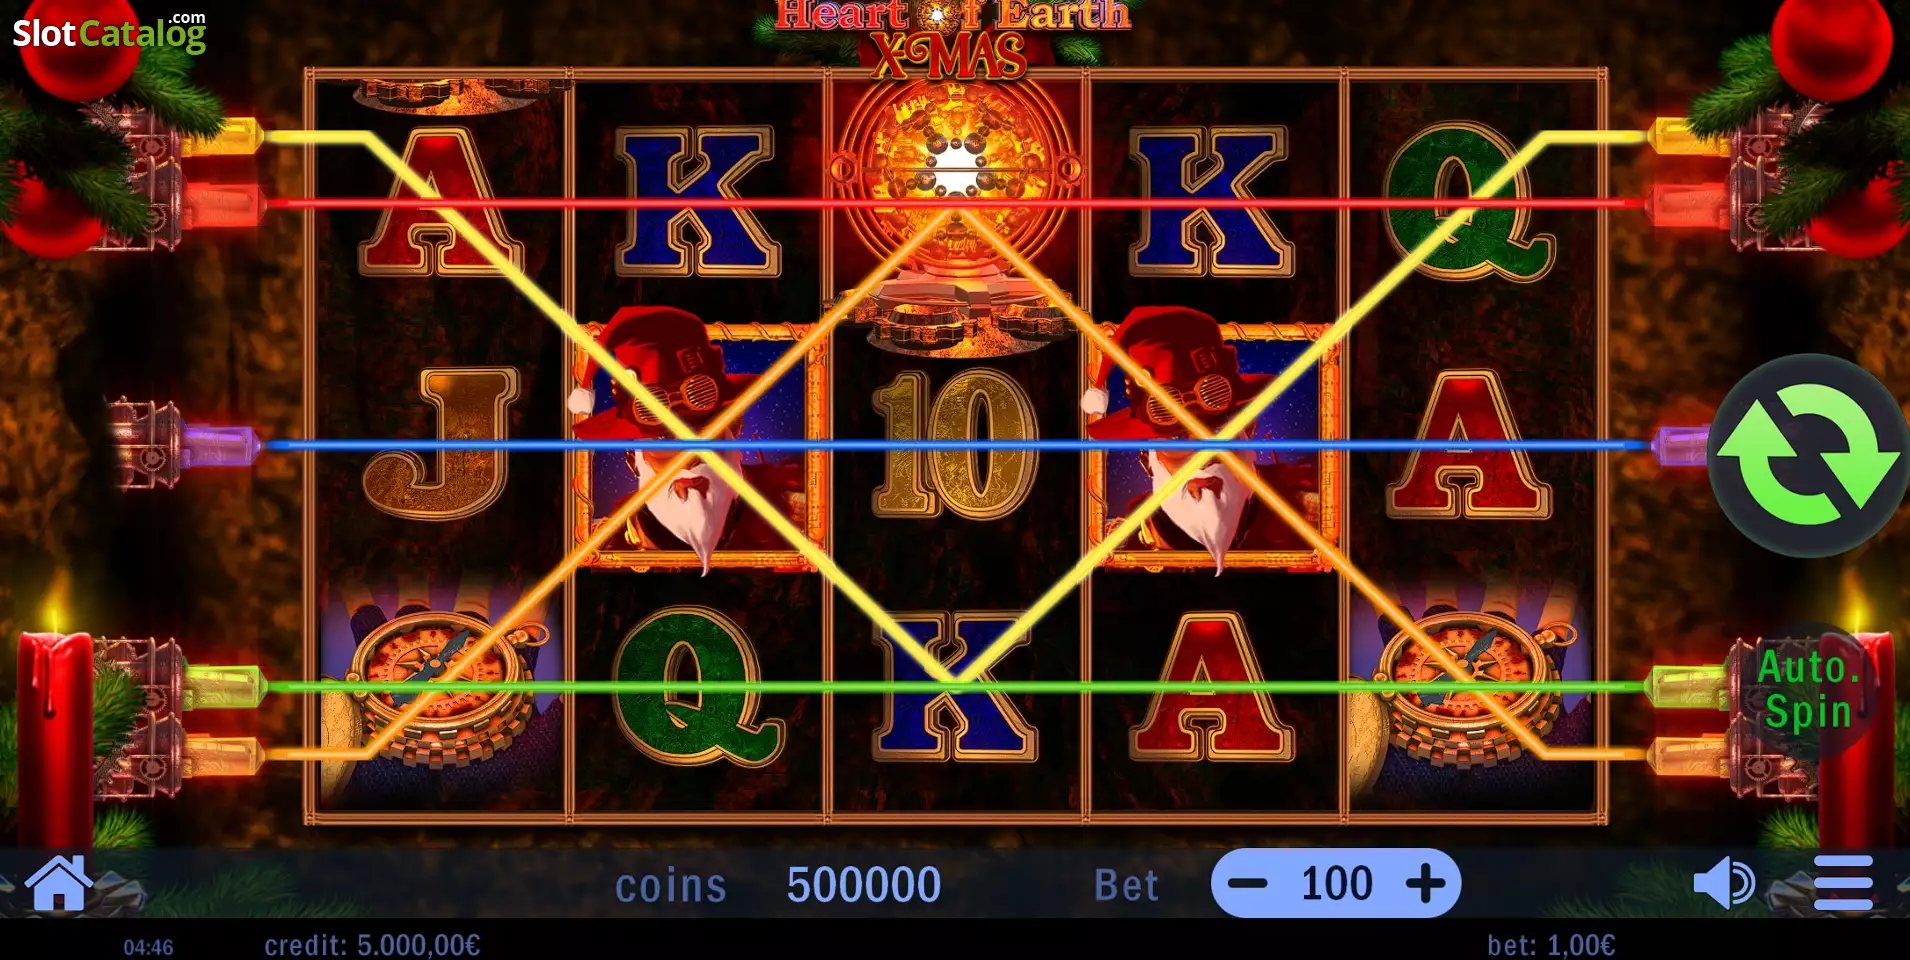
Task: Click the compass symbol on first reel
Action: click(x=440, y=690)
